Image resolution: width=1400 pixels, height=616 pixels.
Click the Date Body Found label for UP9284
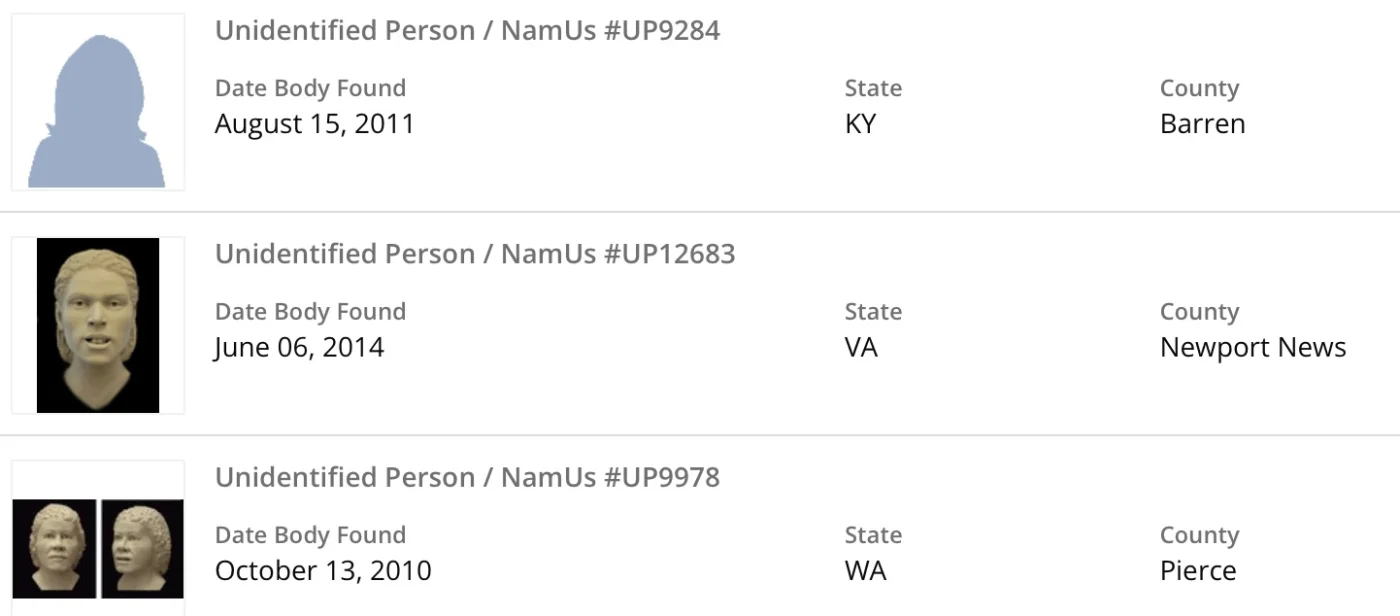310,88
